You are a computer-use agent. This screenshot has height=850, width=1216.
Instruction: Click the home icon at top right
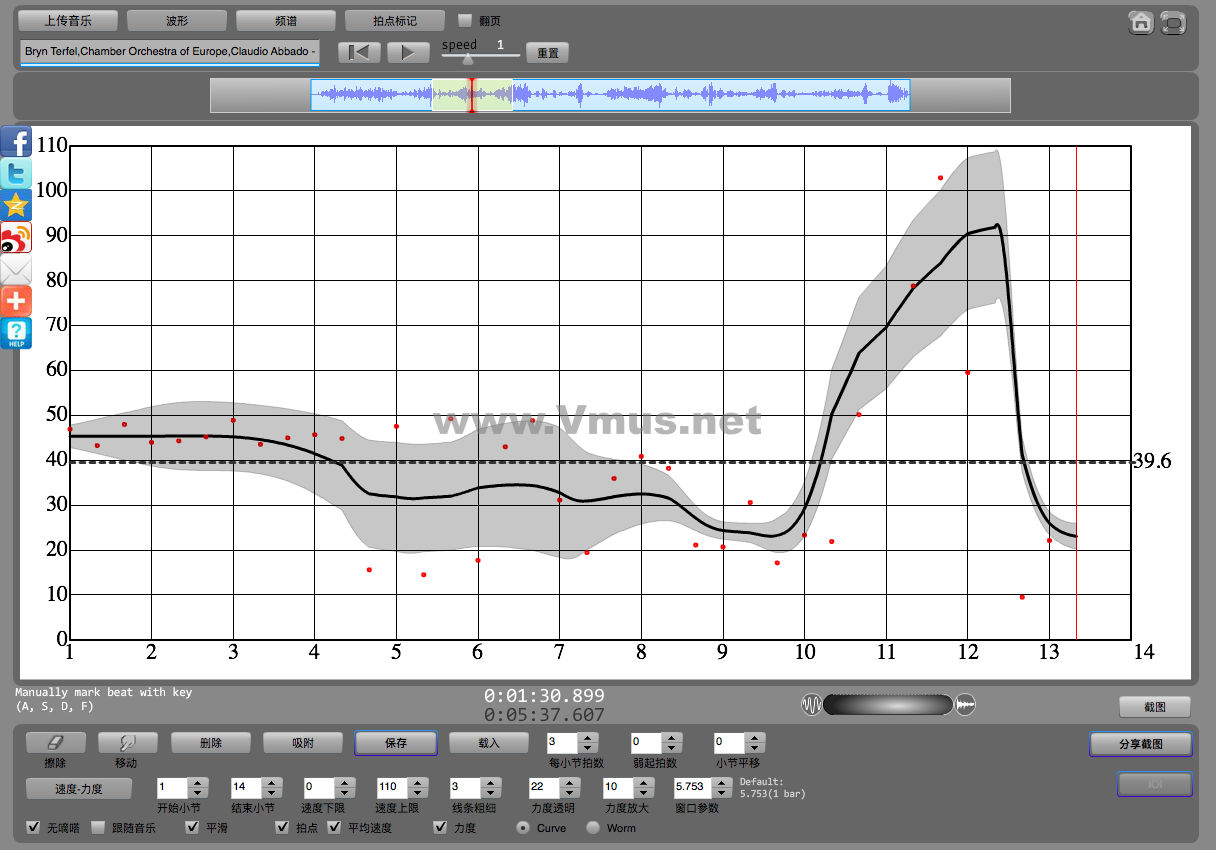(1140, 23)
